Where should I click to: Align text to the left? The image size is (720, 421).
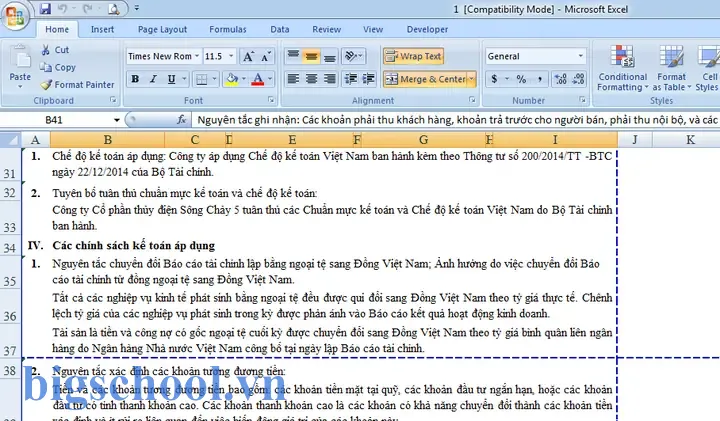[x=293, y=79]
